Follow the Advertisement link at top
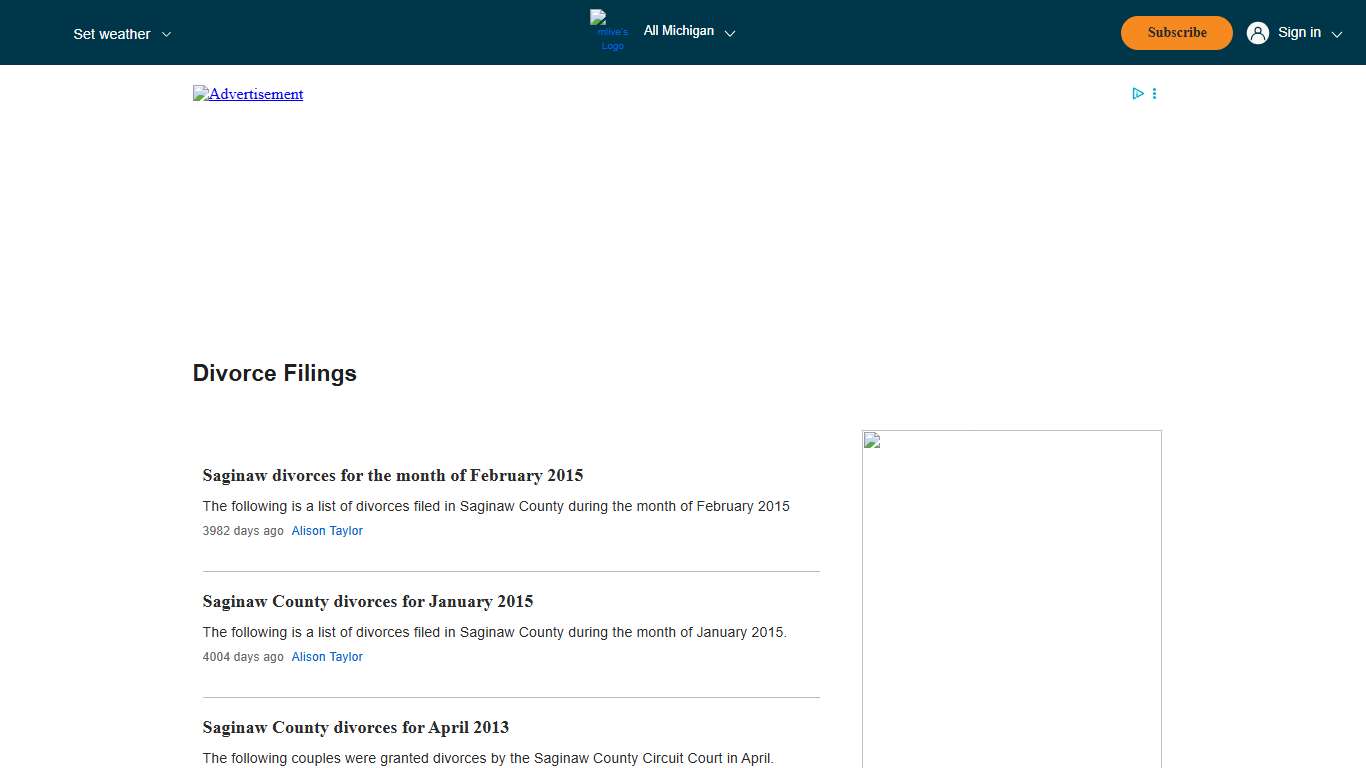 pos(248,94)
